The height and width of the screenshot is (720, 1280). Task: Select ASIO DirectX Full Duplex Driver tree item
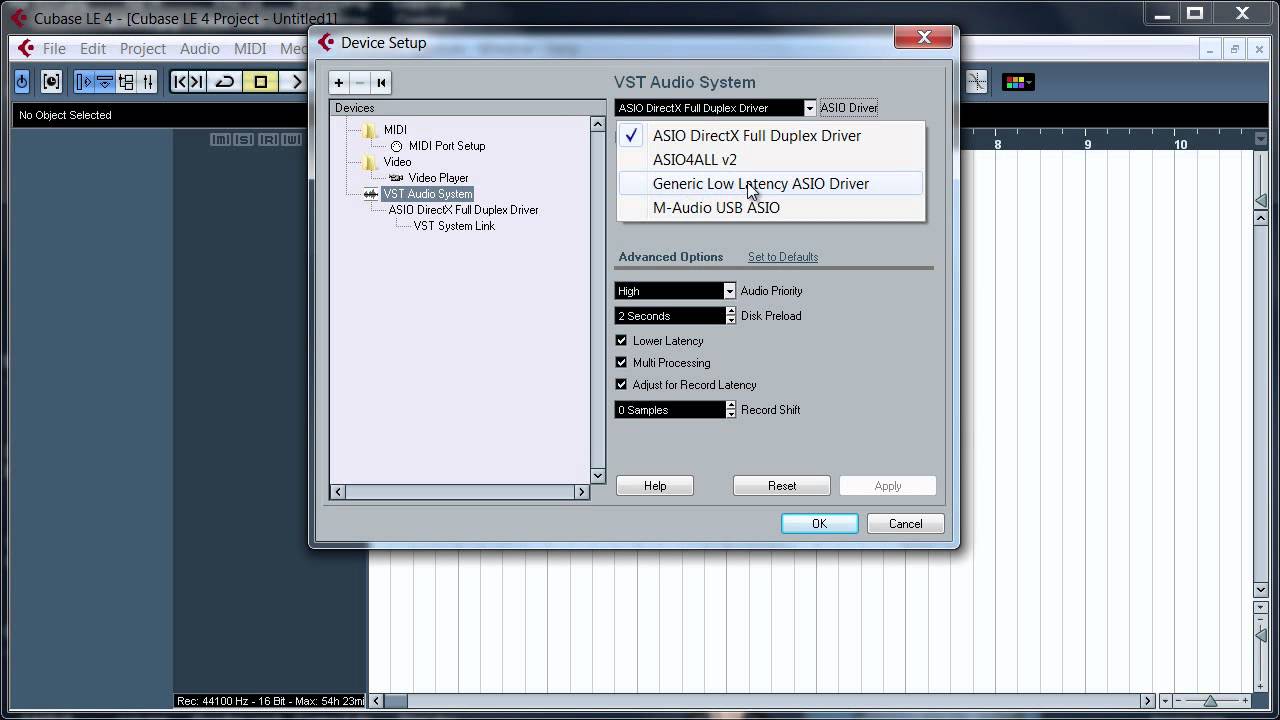click(x=463, y=210)
